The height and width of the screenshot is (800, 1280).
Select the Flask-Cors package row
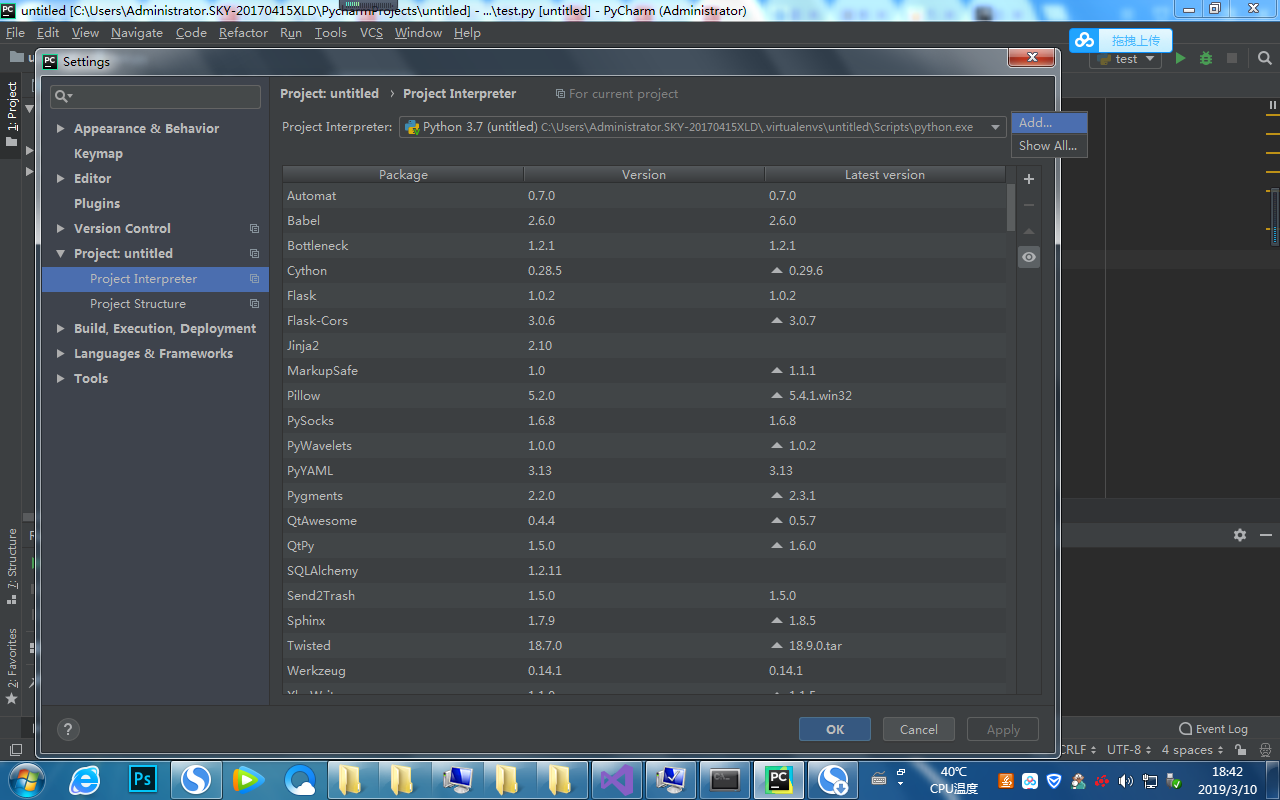pyautogui.click(x=644, y=321)
